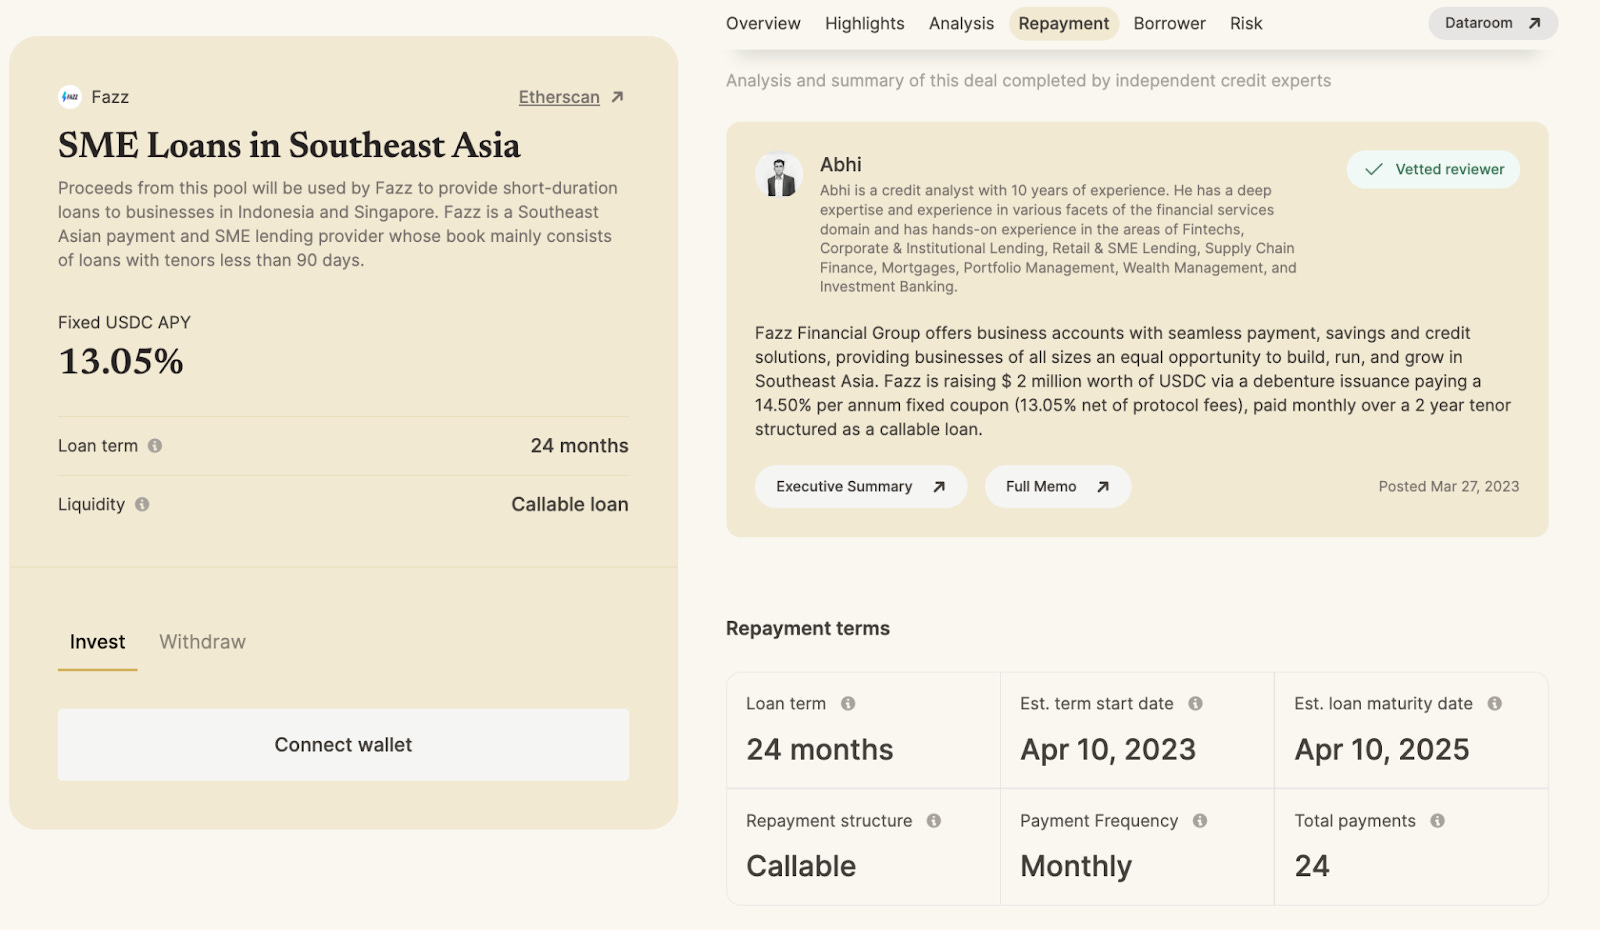Click info icon next to Est. term start date
This screenshot has height=930, width=1600.
tap(1195, 704)
